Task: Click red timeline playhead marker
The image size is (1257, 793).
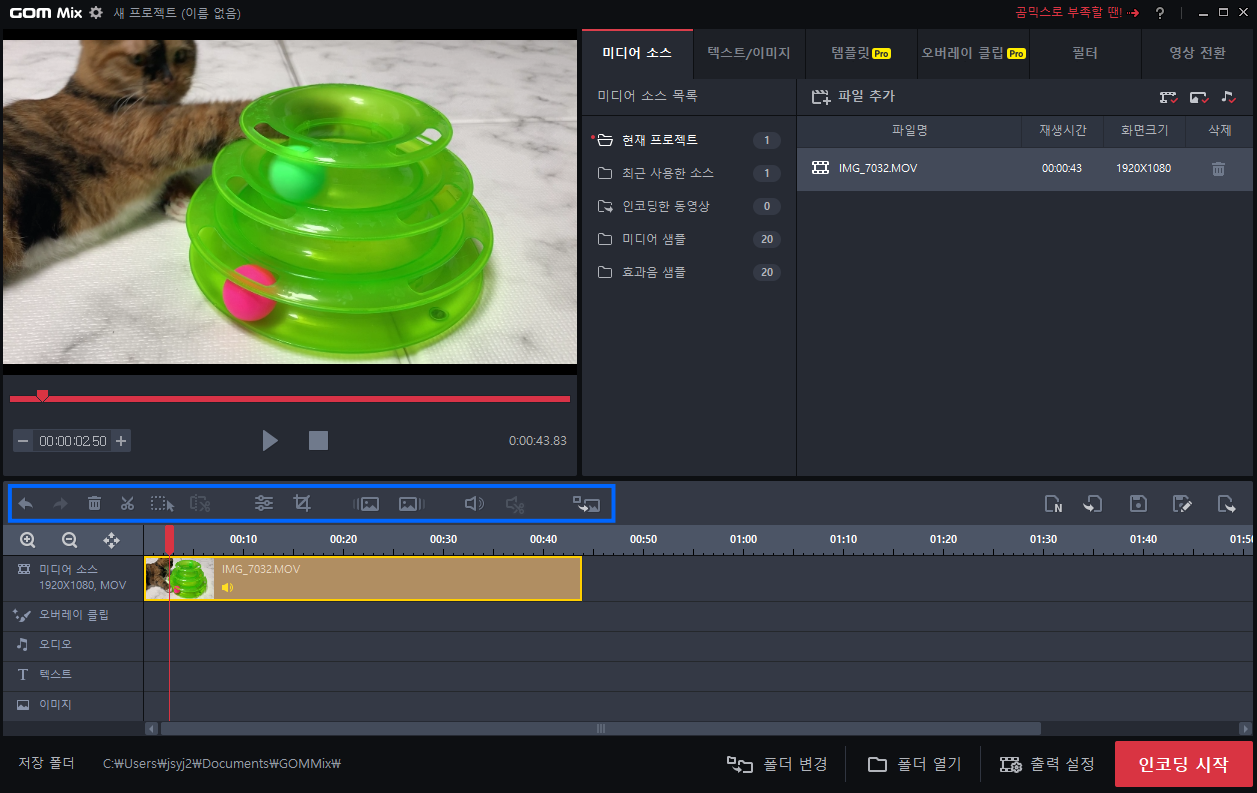Action: pyautogui.click(x=170, y=540)
